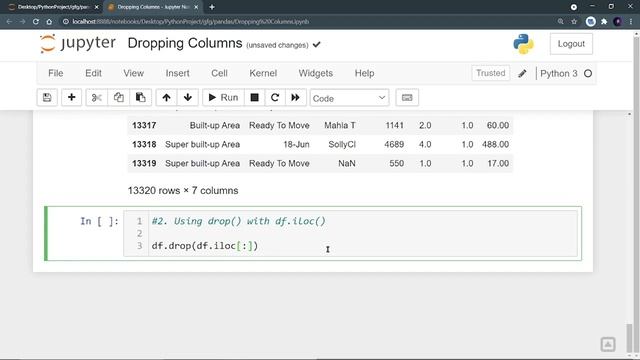Click the Trusted notebook button
The image size is (640, 360).
point(491,73)
